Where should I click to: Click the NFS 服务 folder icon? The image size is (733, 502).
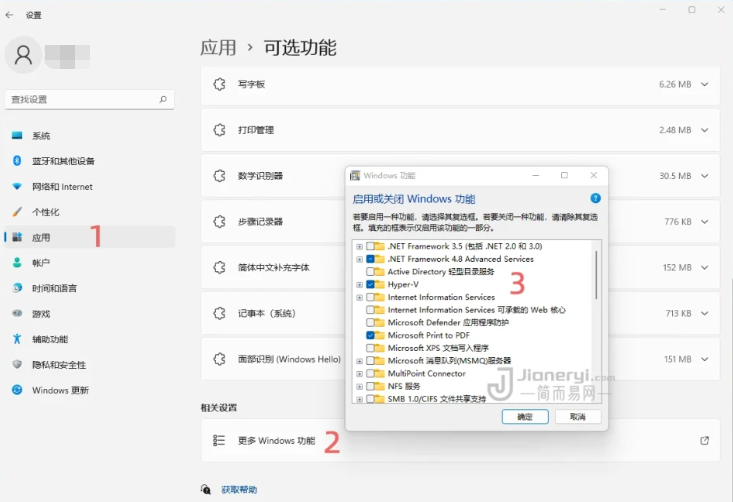tap(379, 386)
